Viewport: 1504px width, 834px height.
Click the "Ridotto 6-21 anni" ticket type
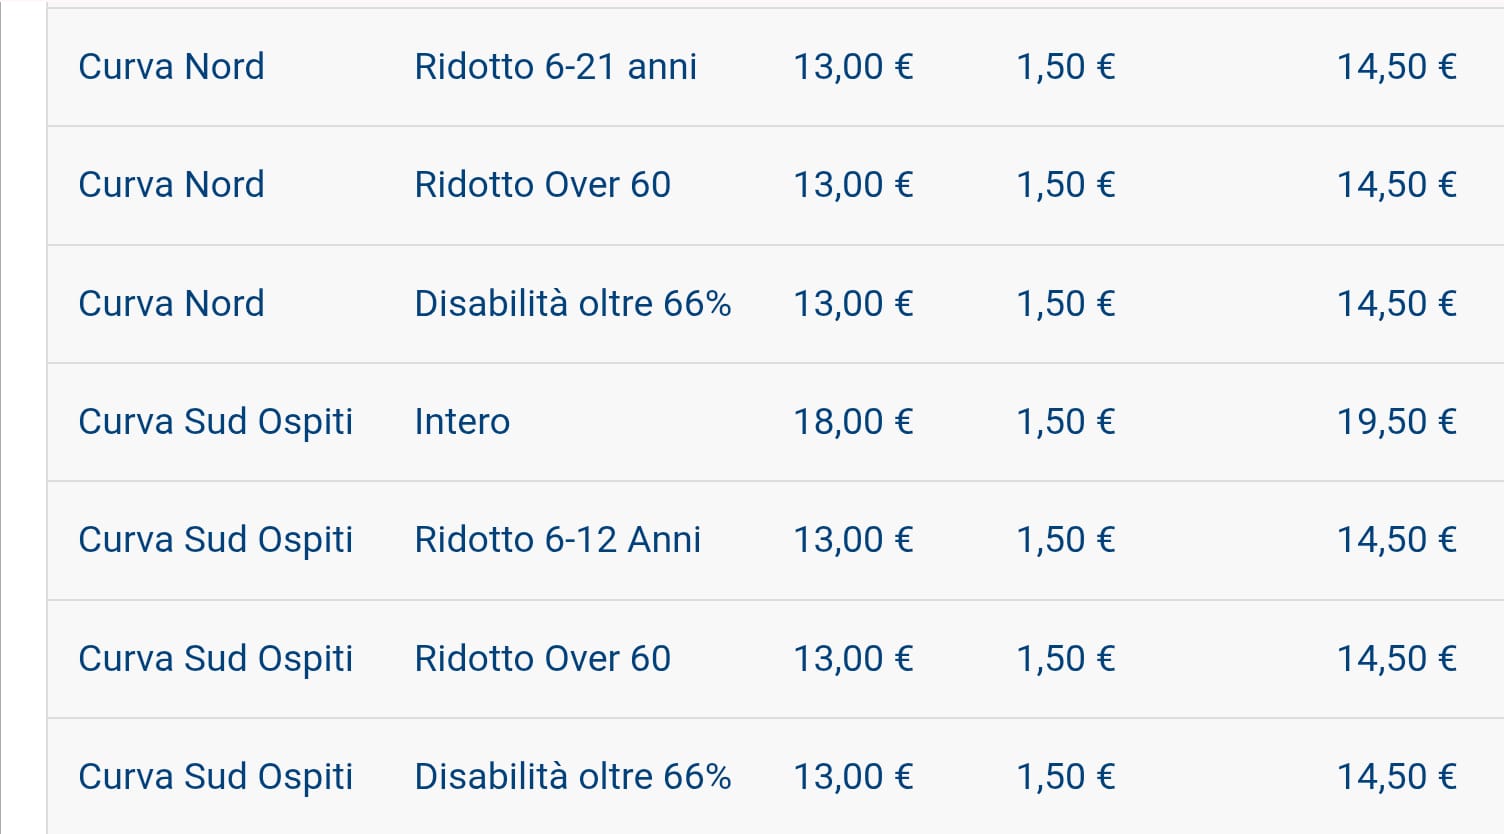coord(555,67)
